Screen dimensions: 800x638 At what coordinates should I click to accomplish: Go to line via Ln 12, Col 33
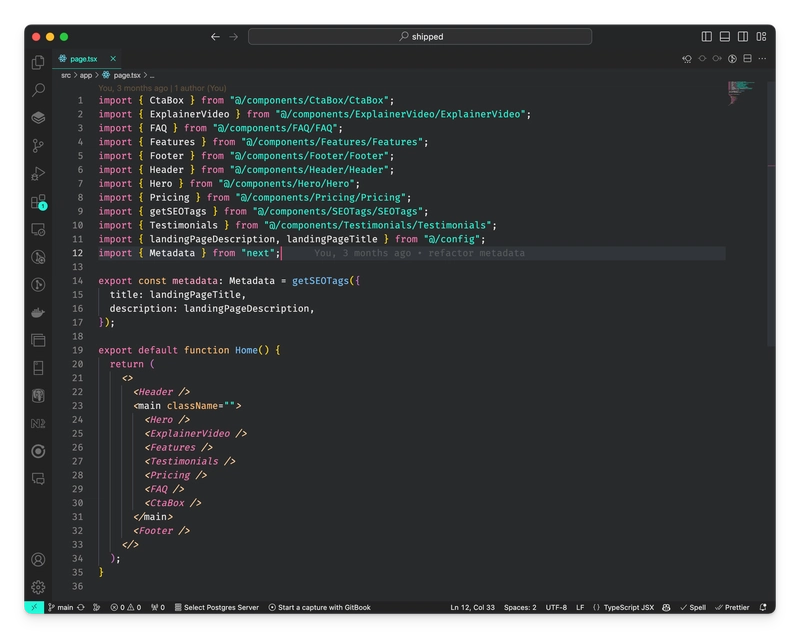point(472,607)
